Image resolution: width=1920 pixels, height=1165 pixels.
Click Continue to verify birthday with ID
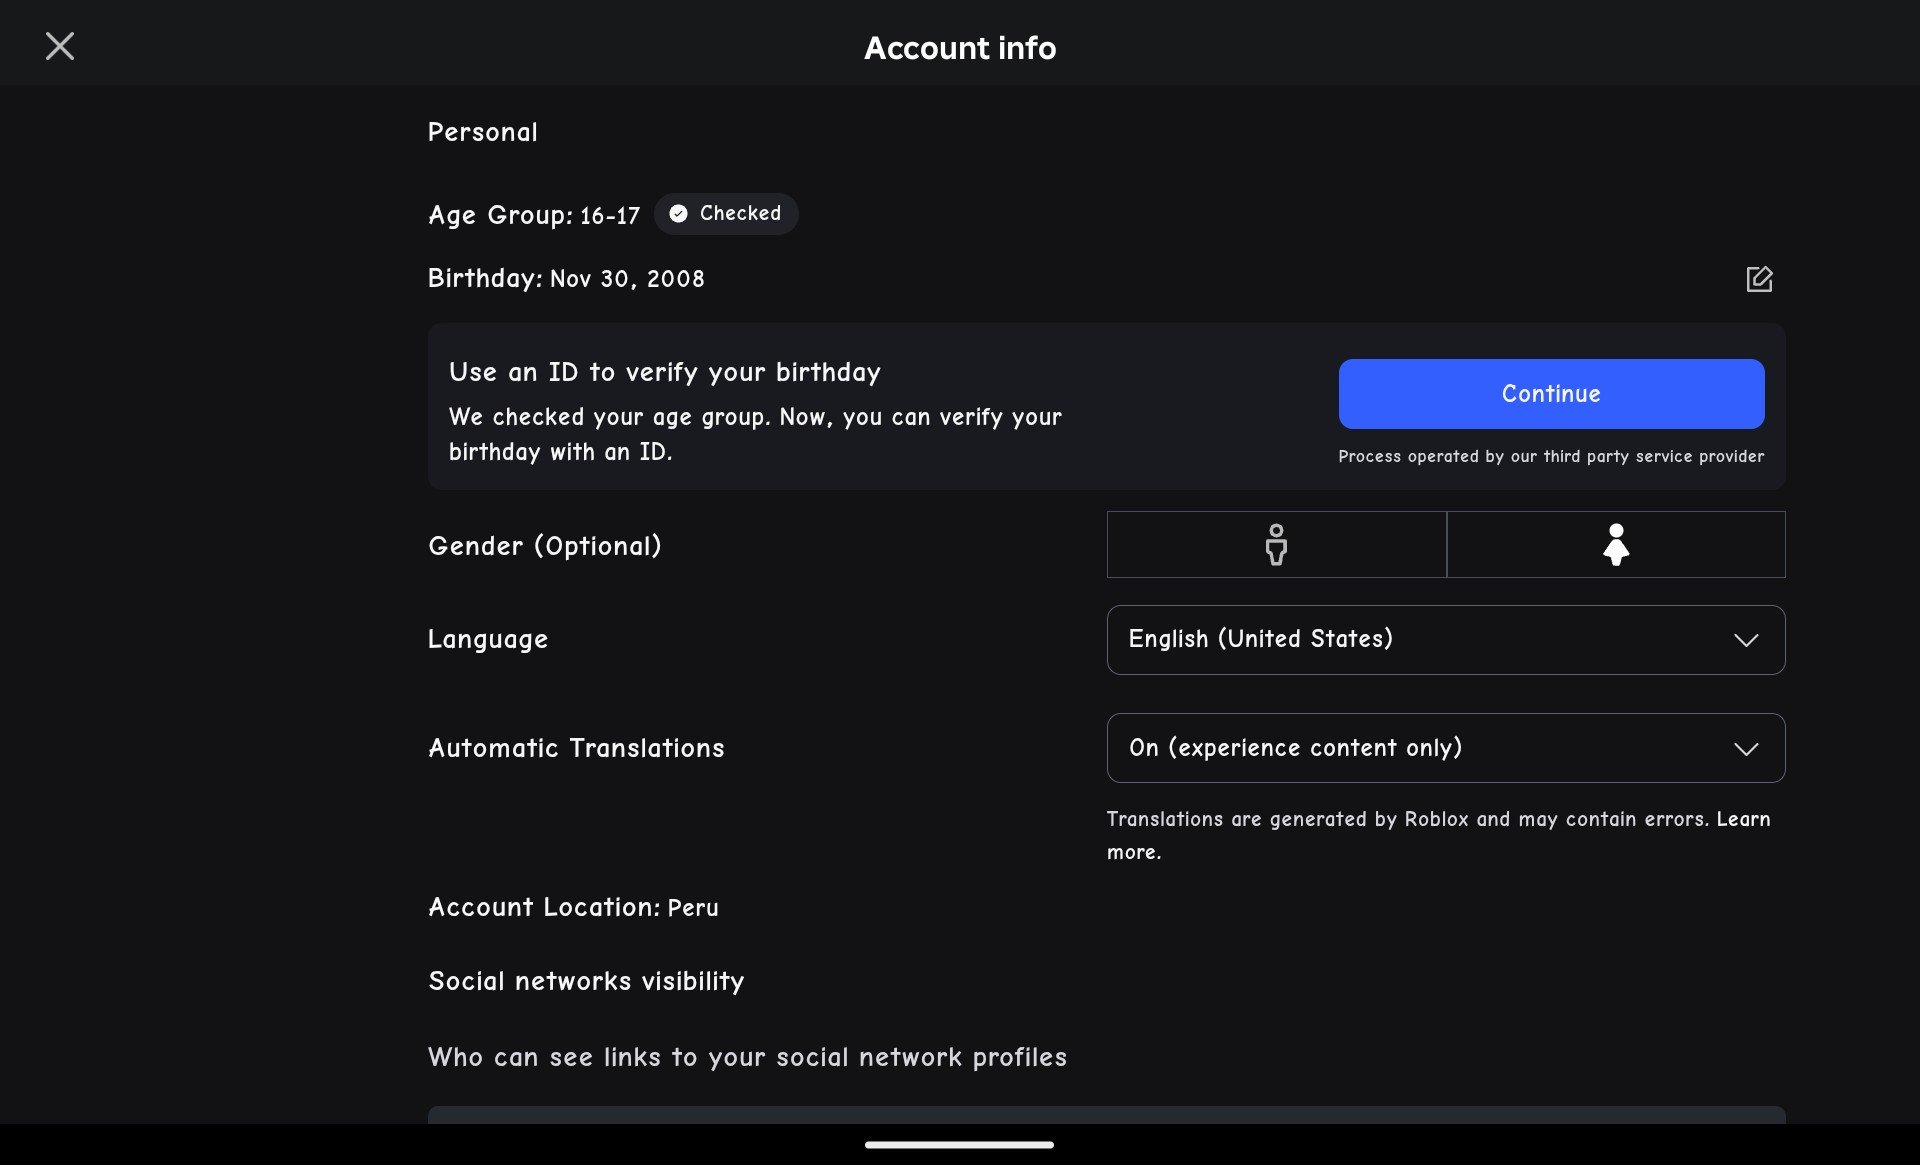point(1551,394)
